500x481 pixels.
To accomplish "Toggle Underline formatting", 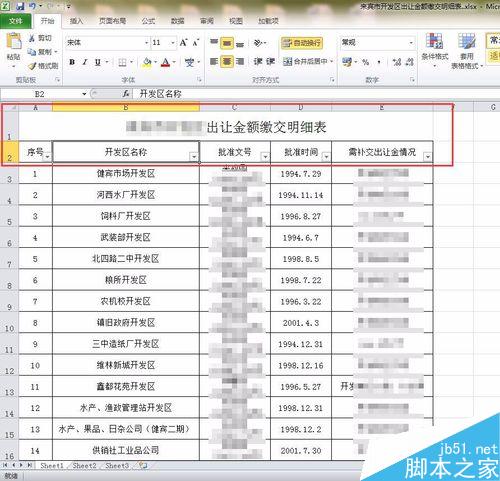I will 97,62.
